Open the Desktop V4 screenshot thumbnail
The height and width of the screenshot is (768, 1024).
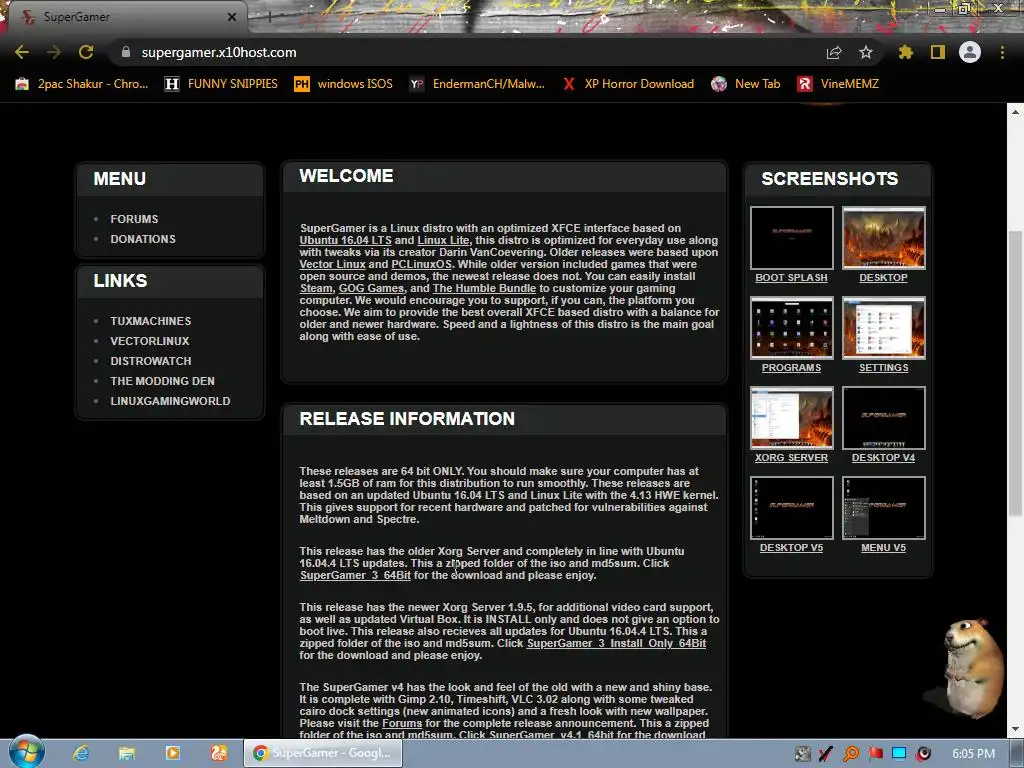884,418
